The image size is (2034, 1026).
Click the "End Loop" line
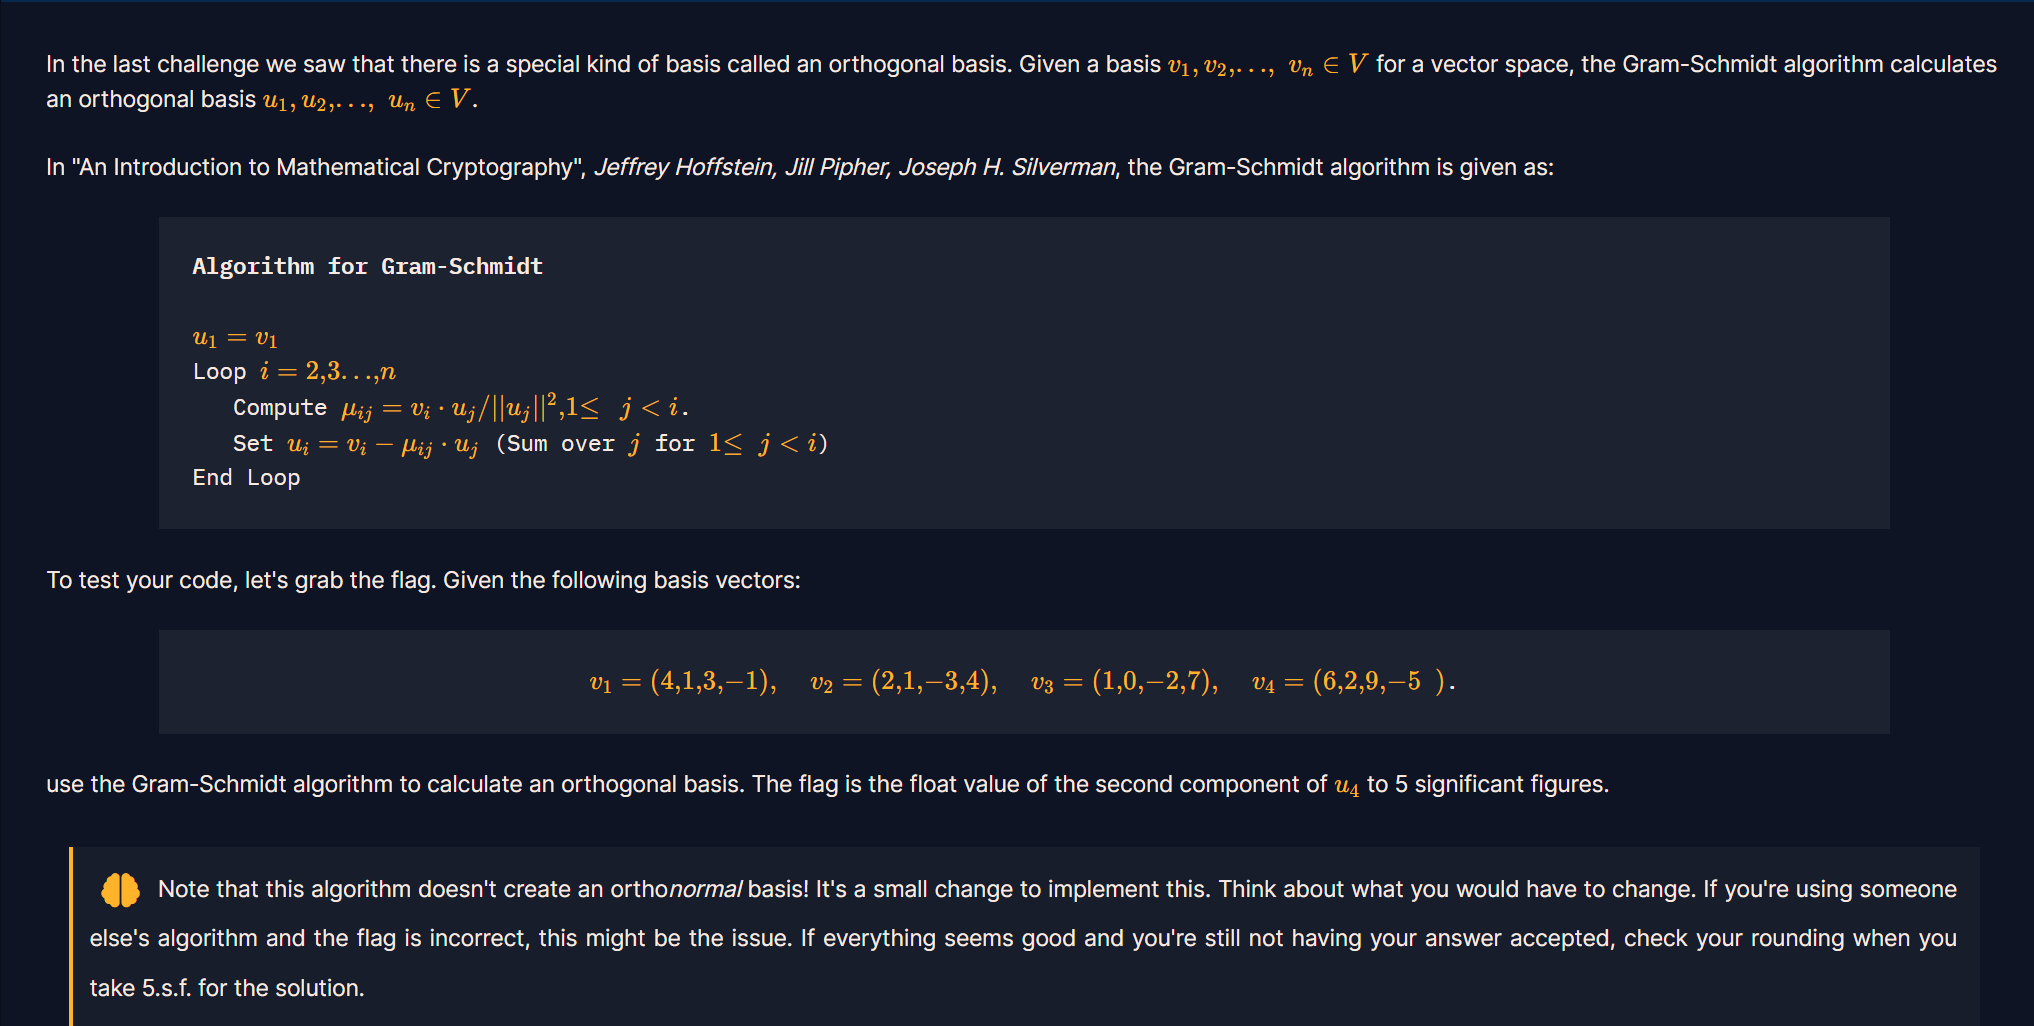coord(246,478)
